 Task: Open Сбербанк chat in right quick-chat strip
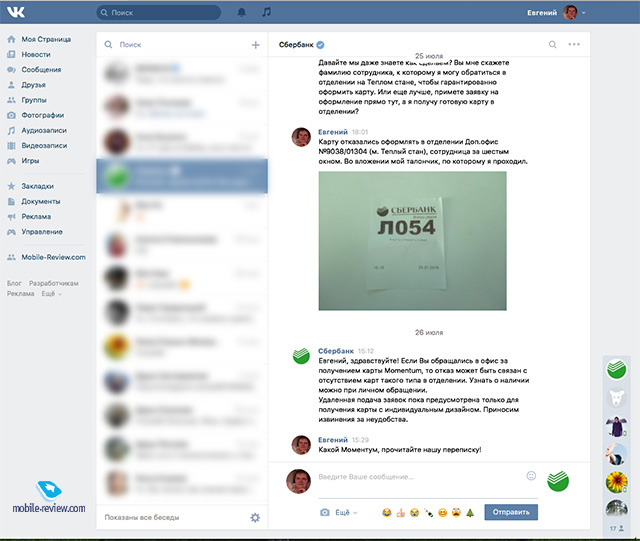click(616, 370)
